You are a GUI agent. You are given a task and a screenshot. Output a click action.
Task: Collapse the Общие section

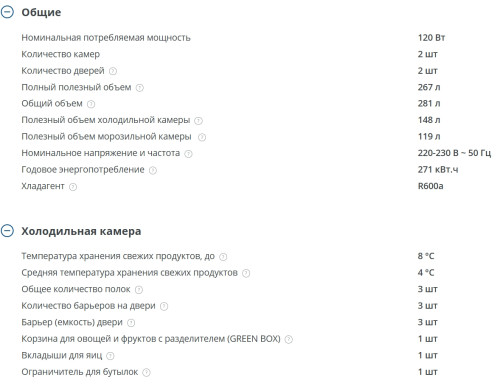point(7,12)
